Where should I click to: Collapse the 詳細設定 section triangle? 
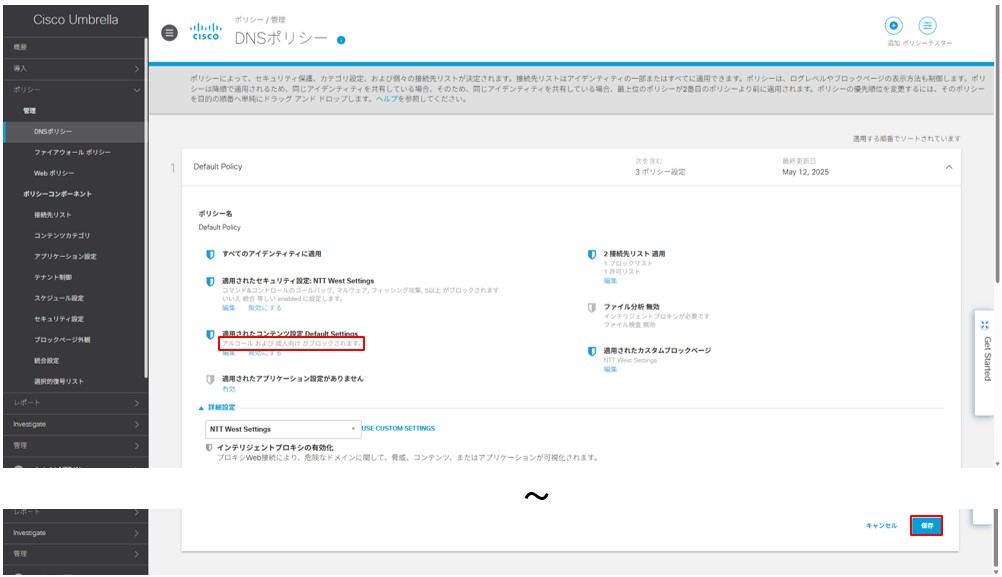[201, 408]
